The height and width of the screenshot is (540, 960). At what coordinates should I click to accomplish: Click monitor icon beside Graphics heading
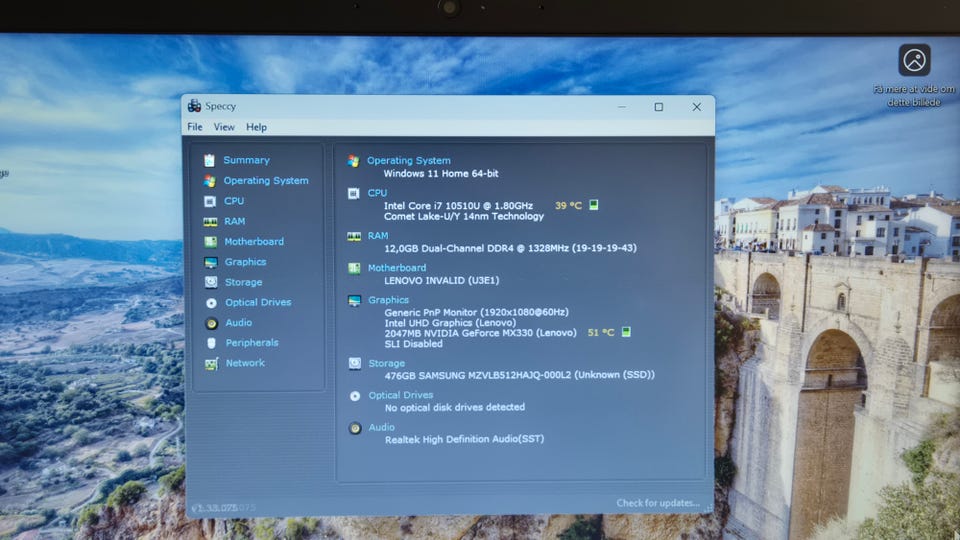[354, 301]
